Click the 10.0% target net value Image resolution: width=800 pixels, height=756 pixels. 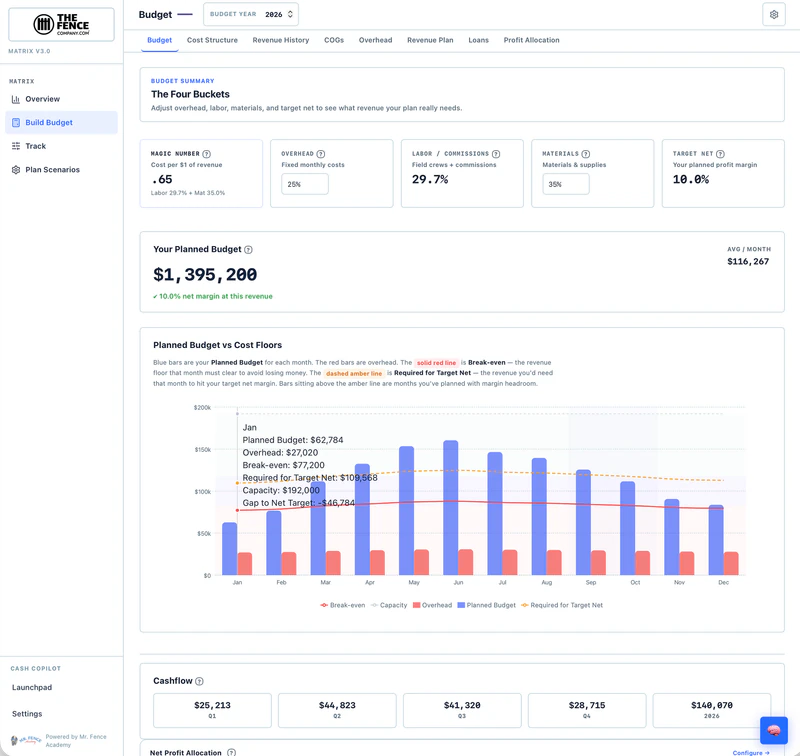691,180
